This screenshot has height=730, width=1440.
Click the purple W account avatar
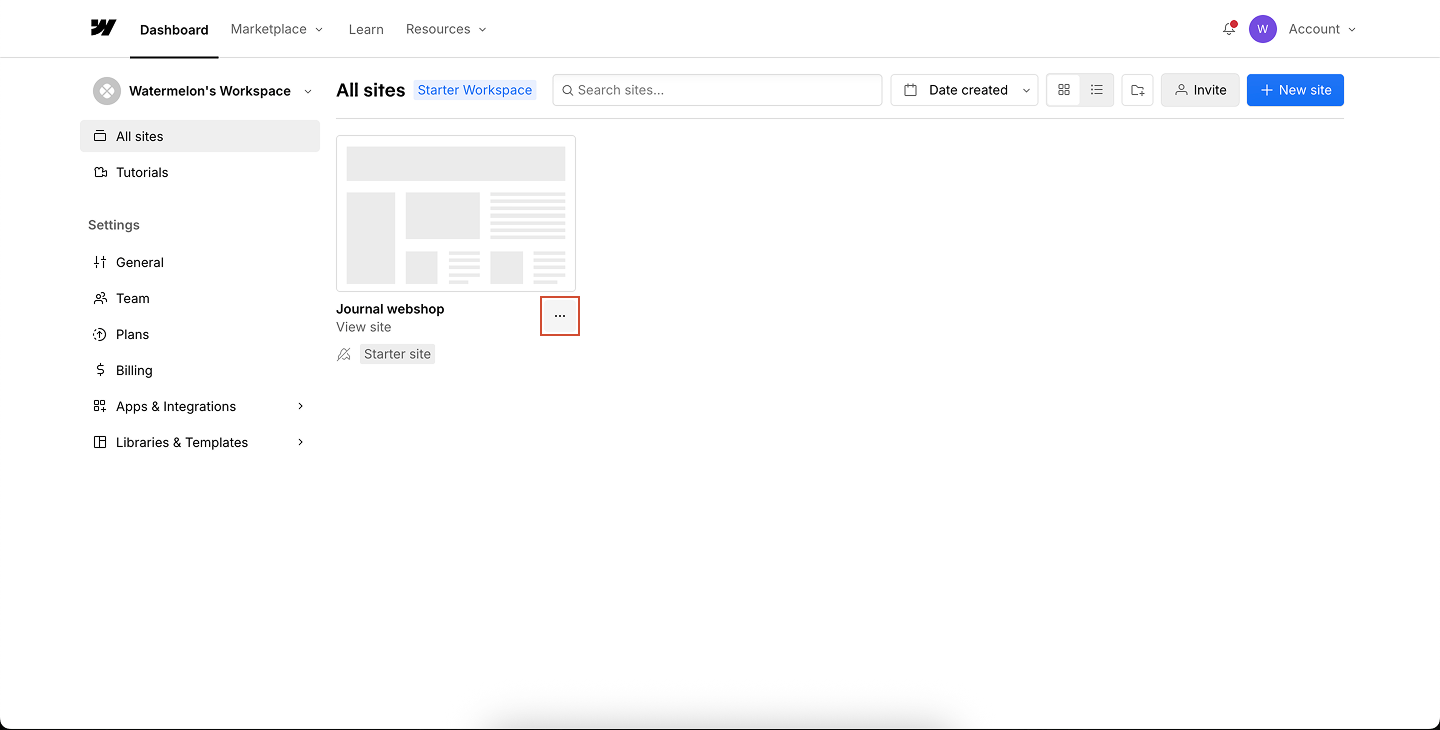coord(1263,29)
